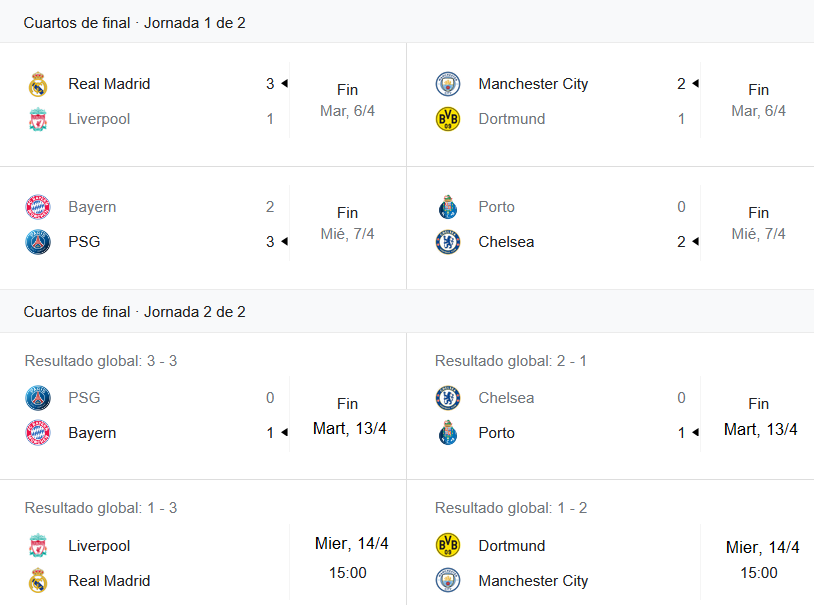Click the PSG crest in Jornada 1

pos(38,242)
